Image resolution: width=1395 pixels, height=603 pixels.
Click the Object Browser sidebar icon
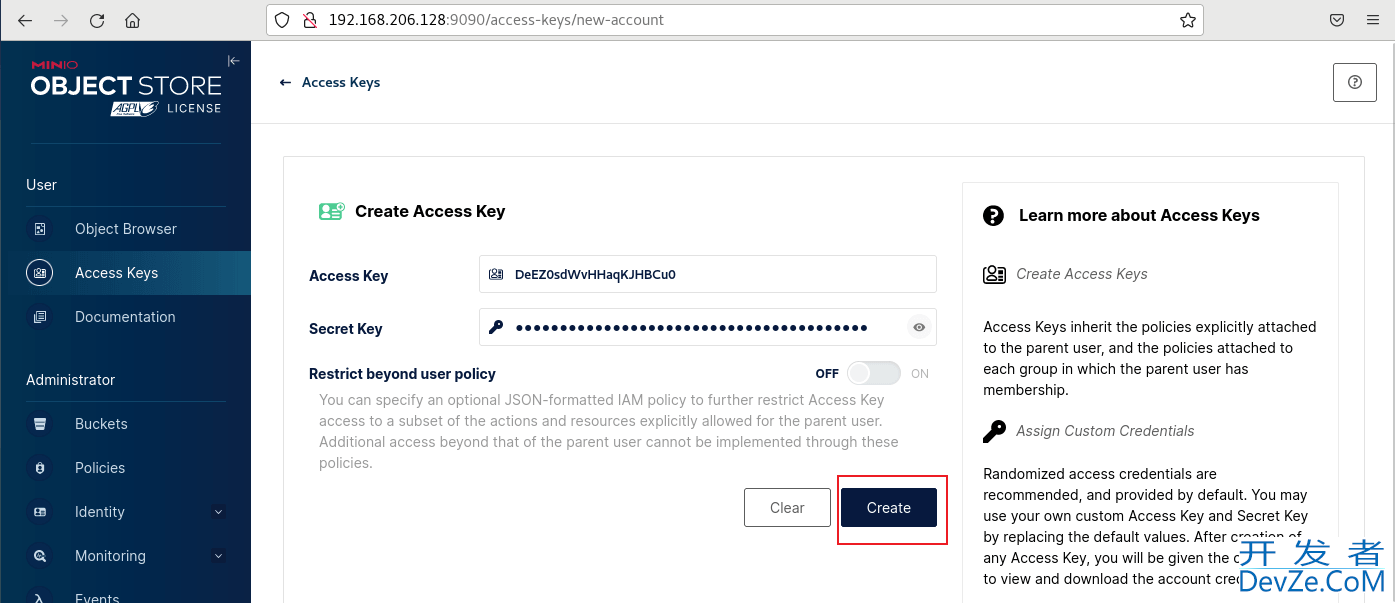pos(40,229)
